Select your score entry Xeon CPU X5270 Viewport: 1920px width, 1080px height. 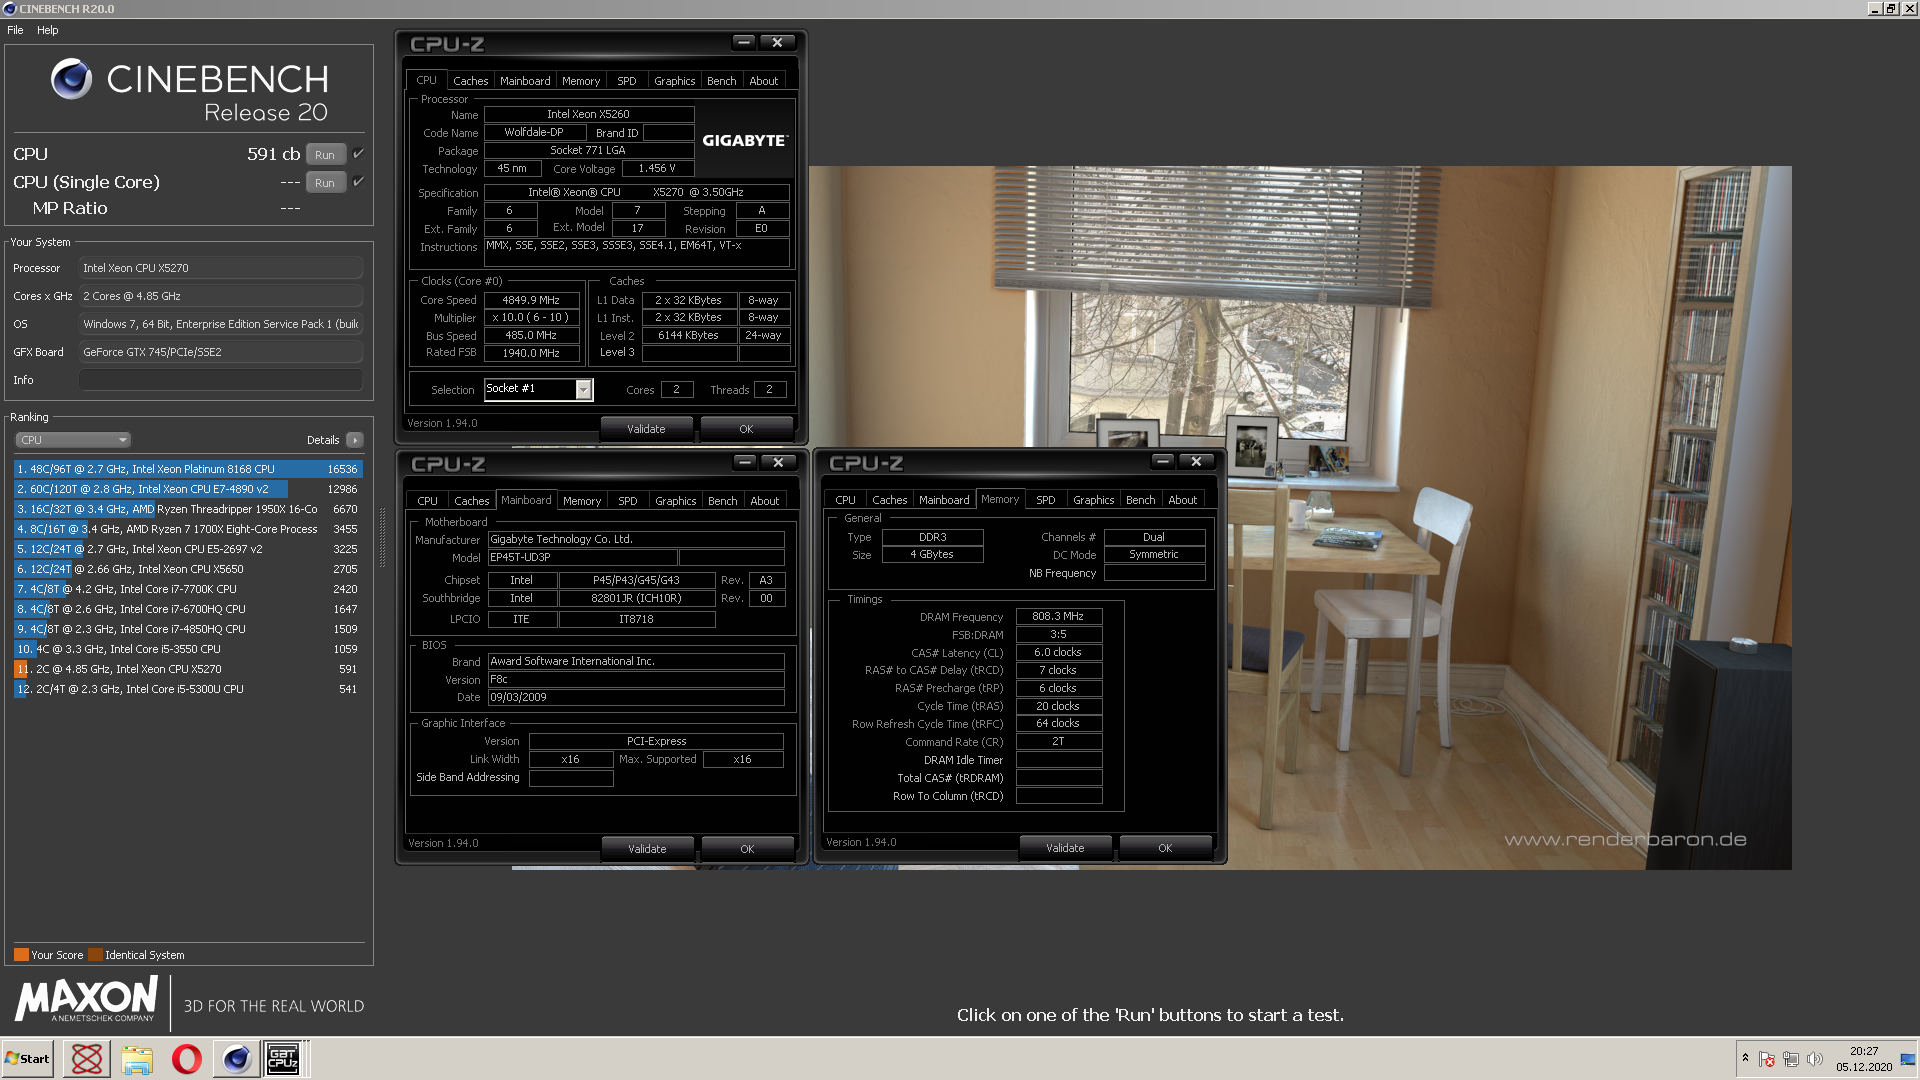(188, 669)
